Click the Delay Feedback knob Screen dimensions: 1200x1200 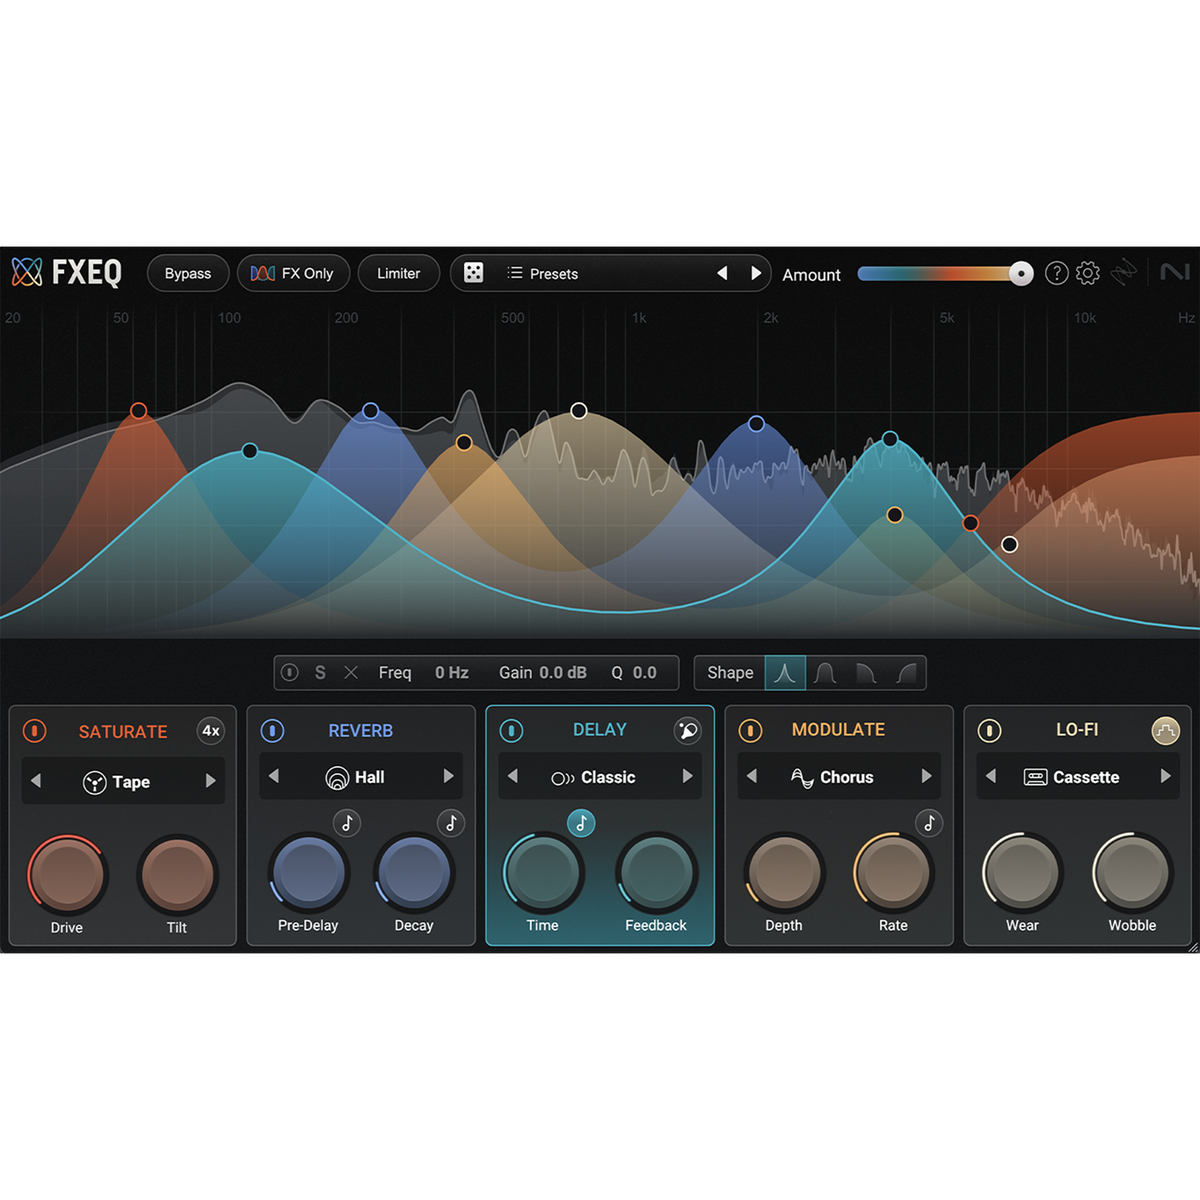click(x=656, y=872)
